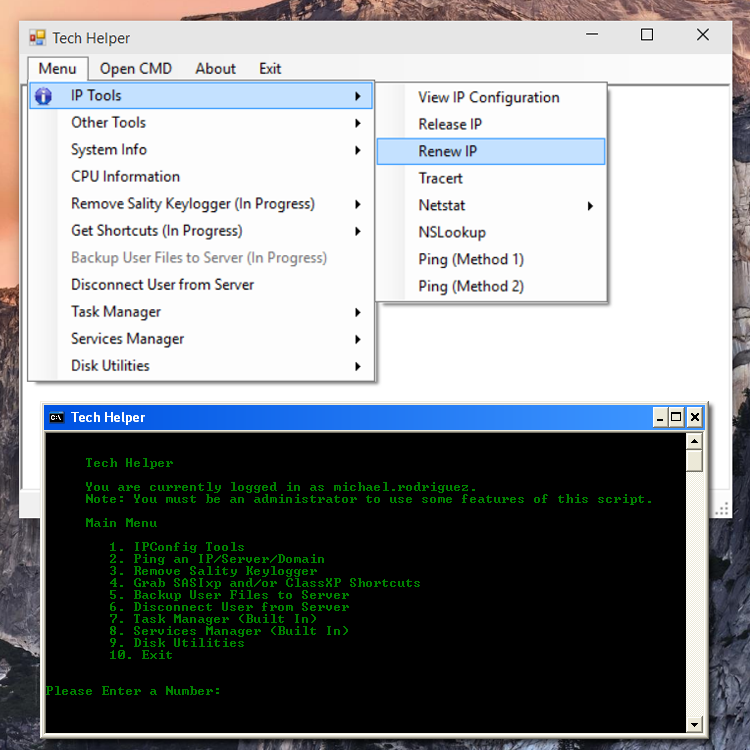Minimize the console Tech Helper window

[660, 417]
